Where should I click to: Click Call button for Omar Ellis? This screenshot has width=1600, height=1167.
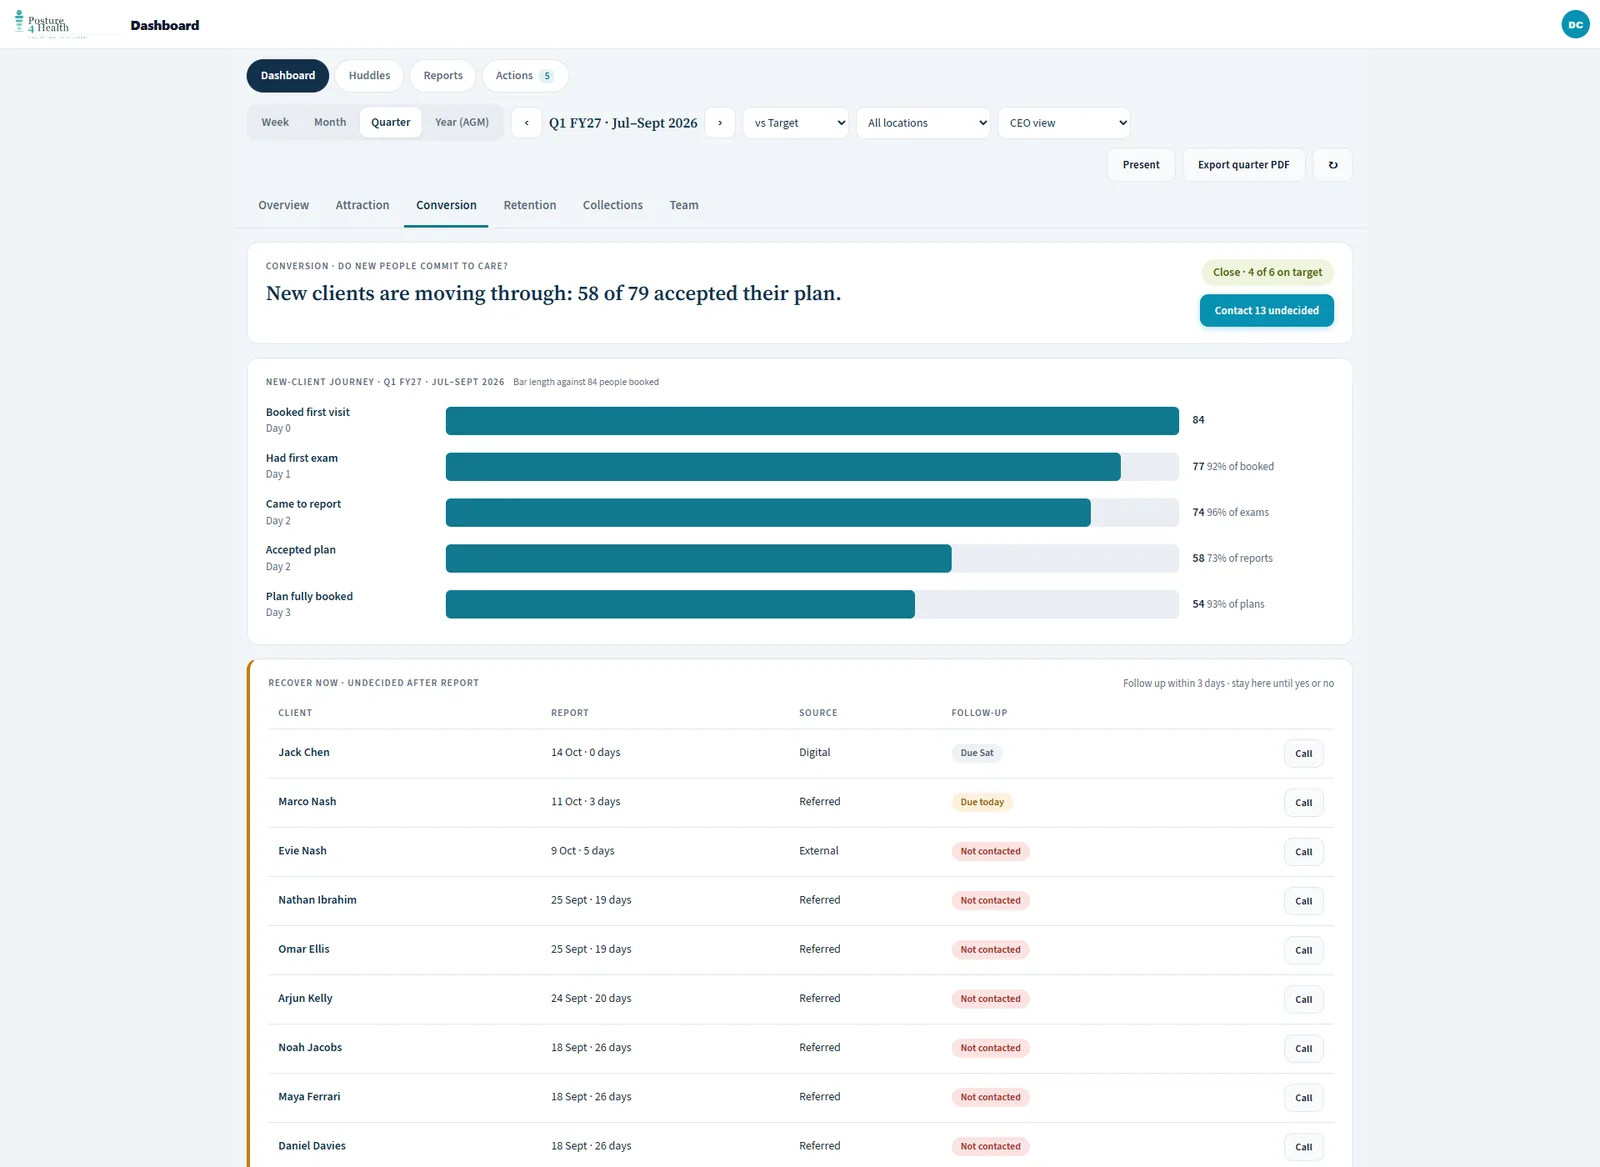[x=1303, y=950]
